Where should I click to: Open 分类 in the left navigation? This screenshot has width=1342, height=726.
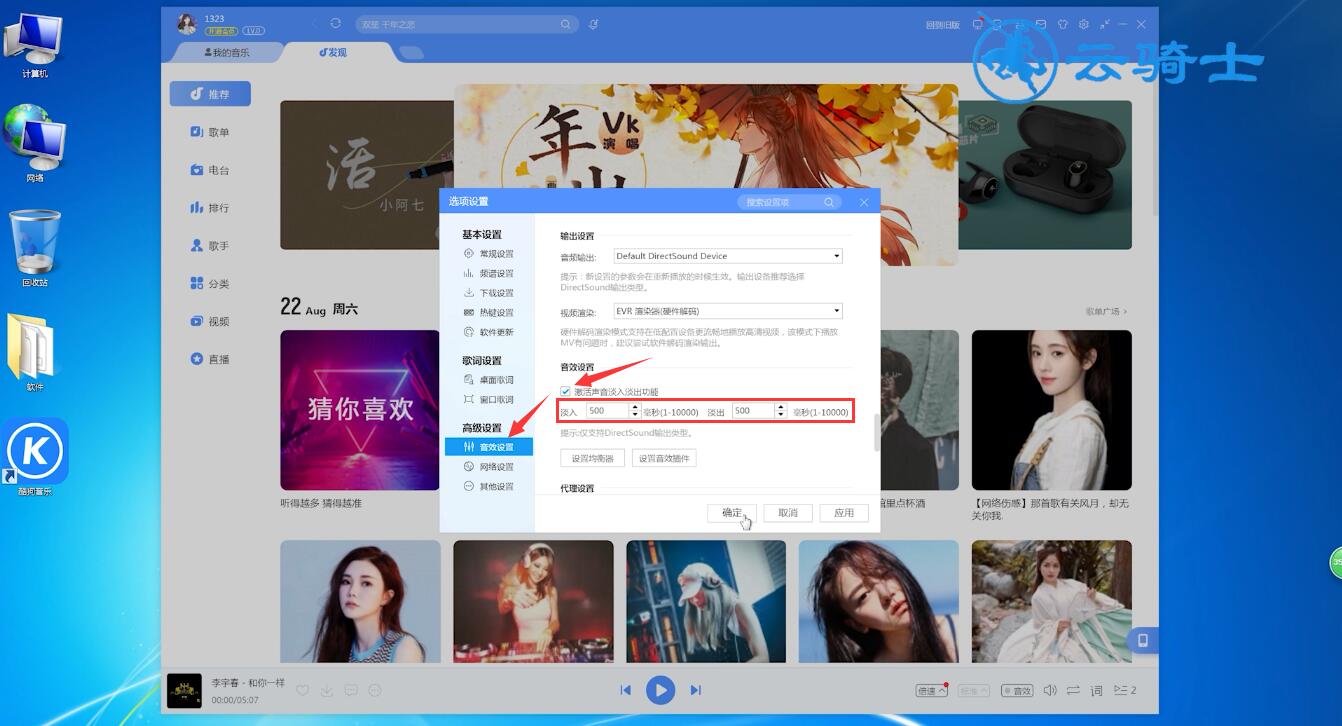tap(210, 284)
